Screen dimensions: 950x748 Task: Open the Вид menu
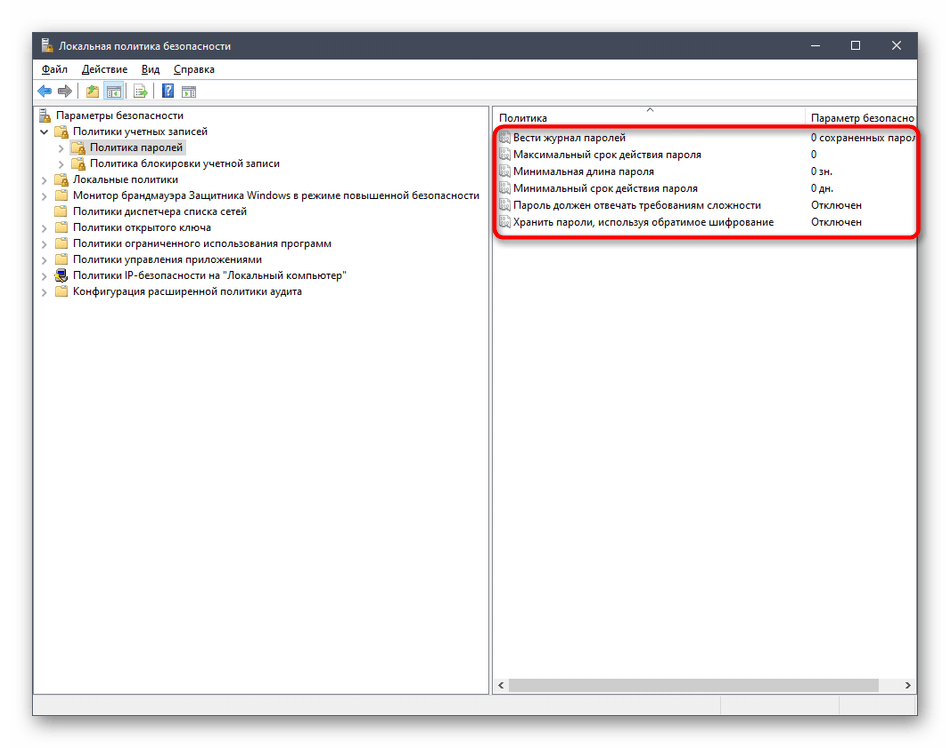(x=150, y=69)
